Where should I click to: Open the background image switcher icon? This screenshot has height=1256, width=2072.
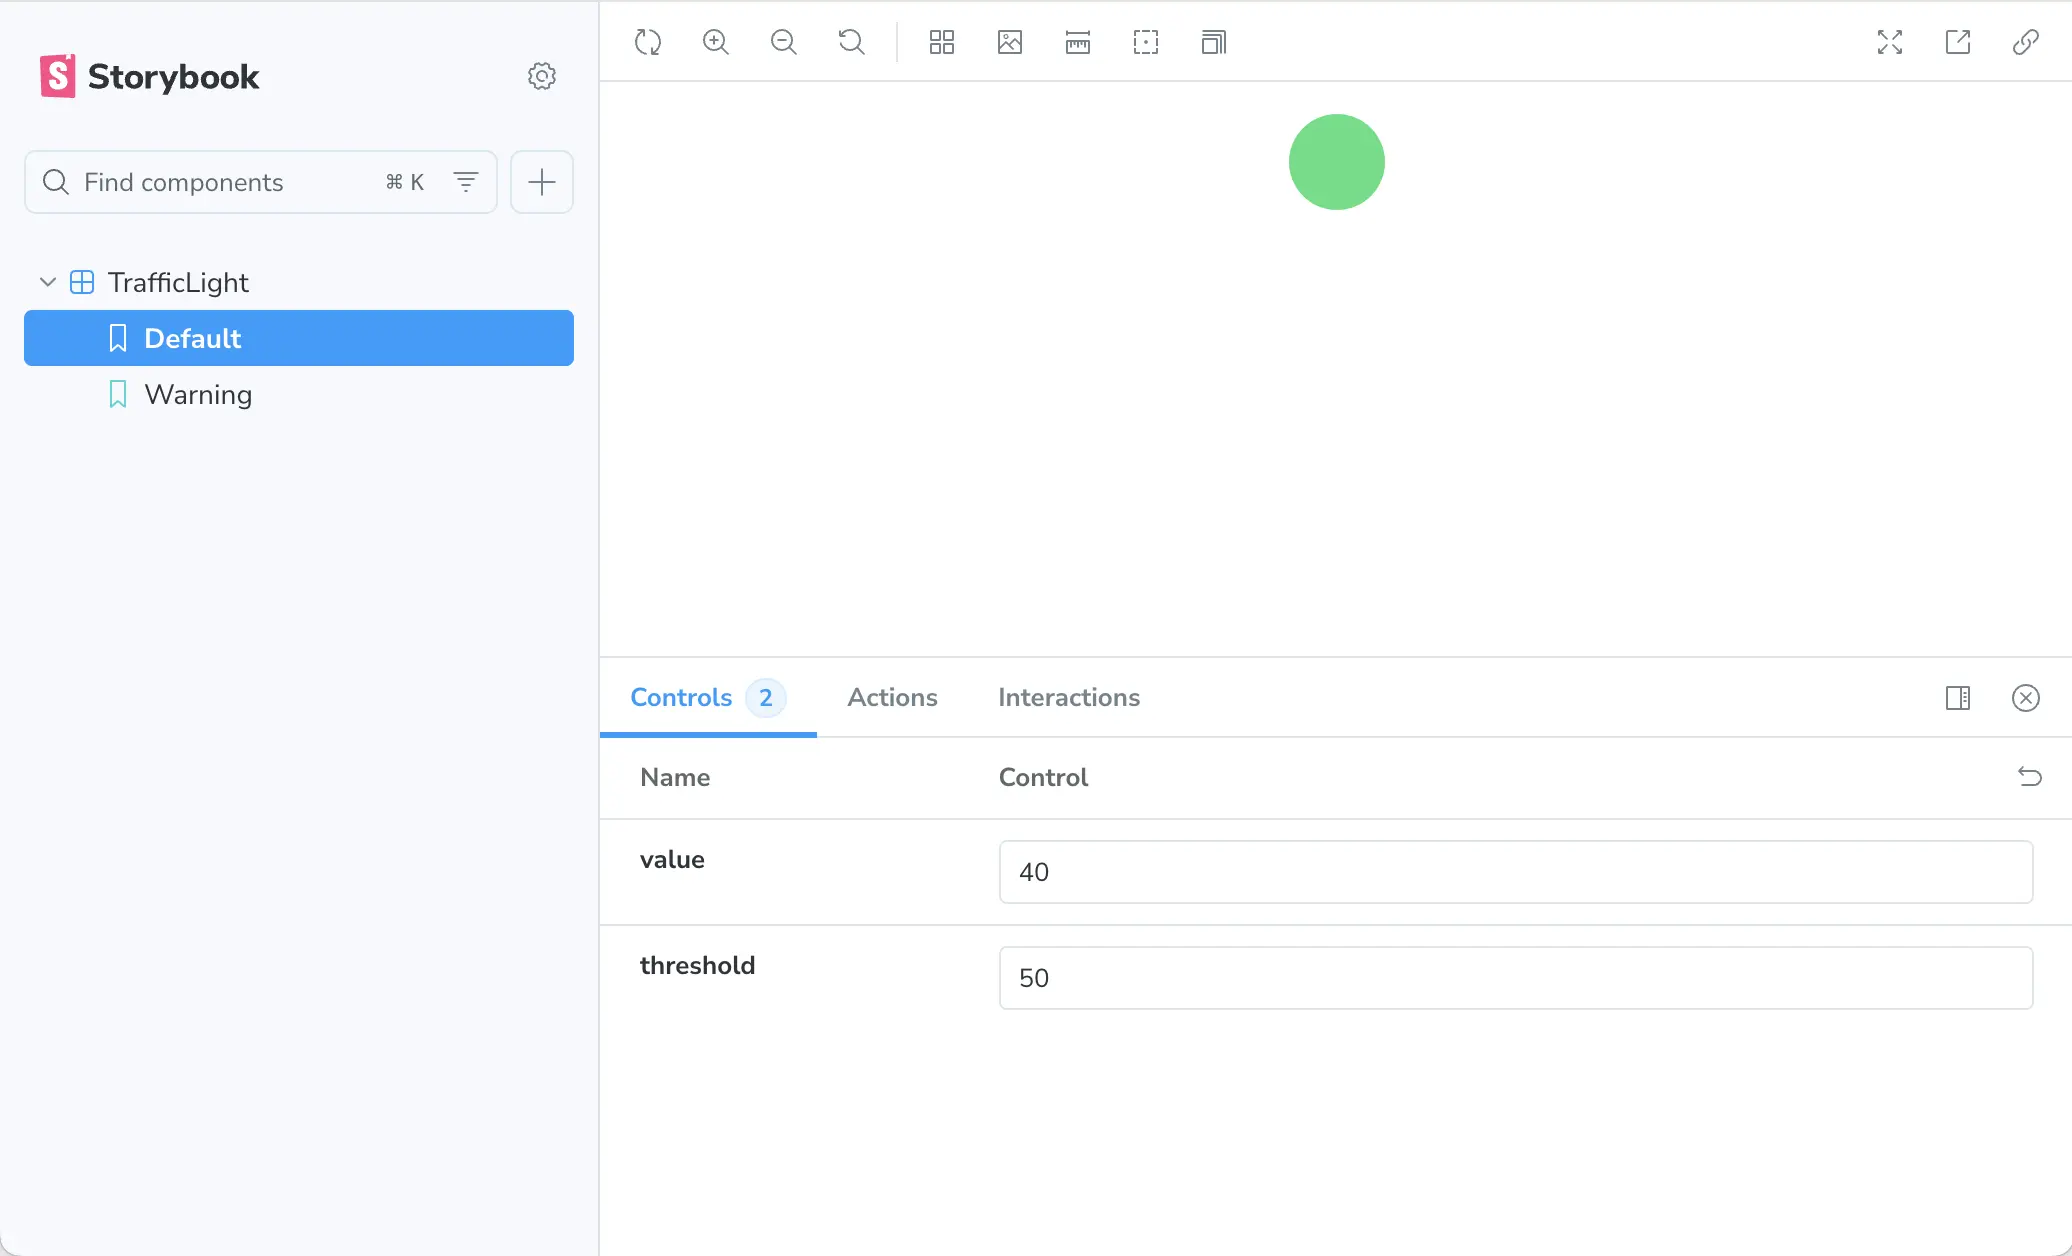click(1010, 42)
